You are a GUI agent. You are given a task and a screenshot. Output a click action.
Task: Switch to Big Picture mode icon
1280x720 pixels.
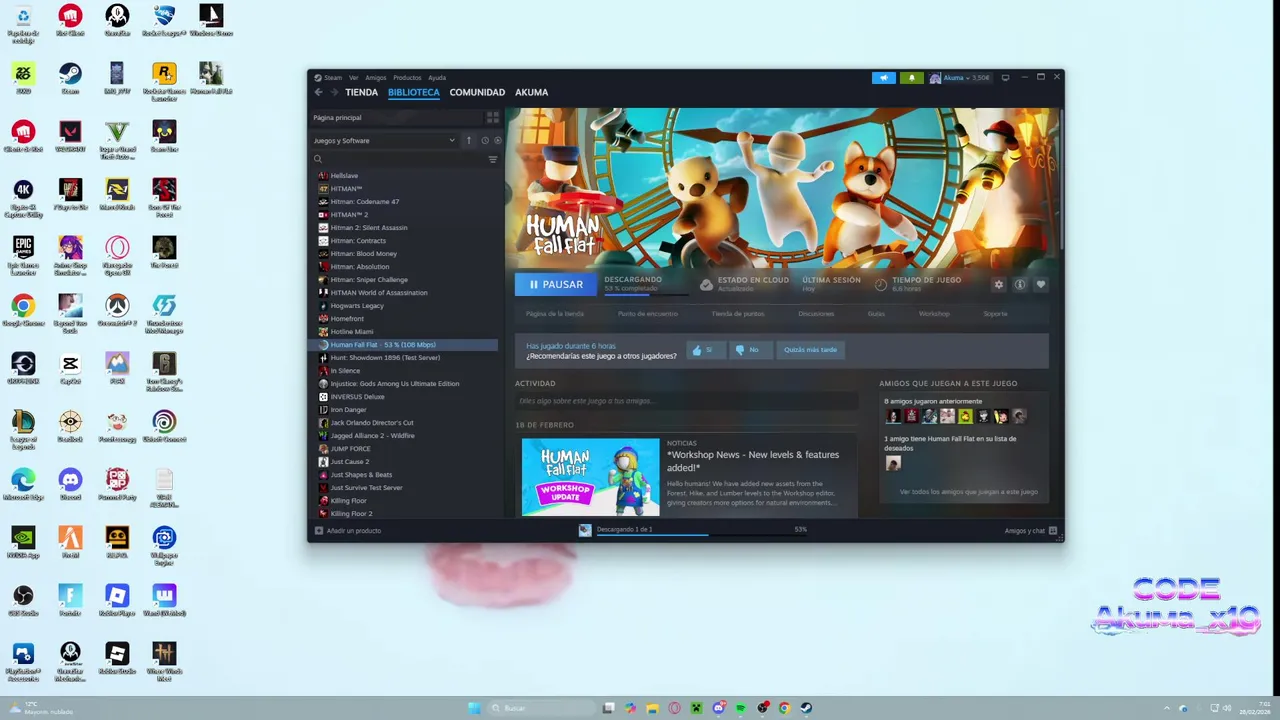(1005, 77)
